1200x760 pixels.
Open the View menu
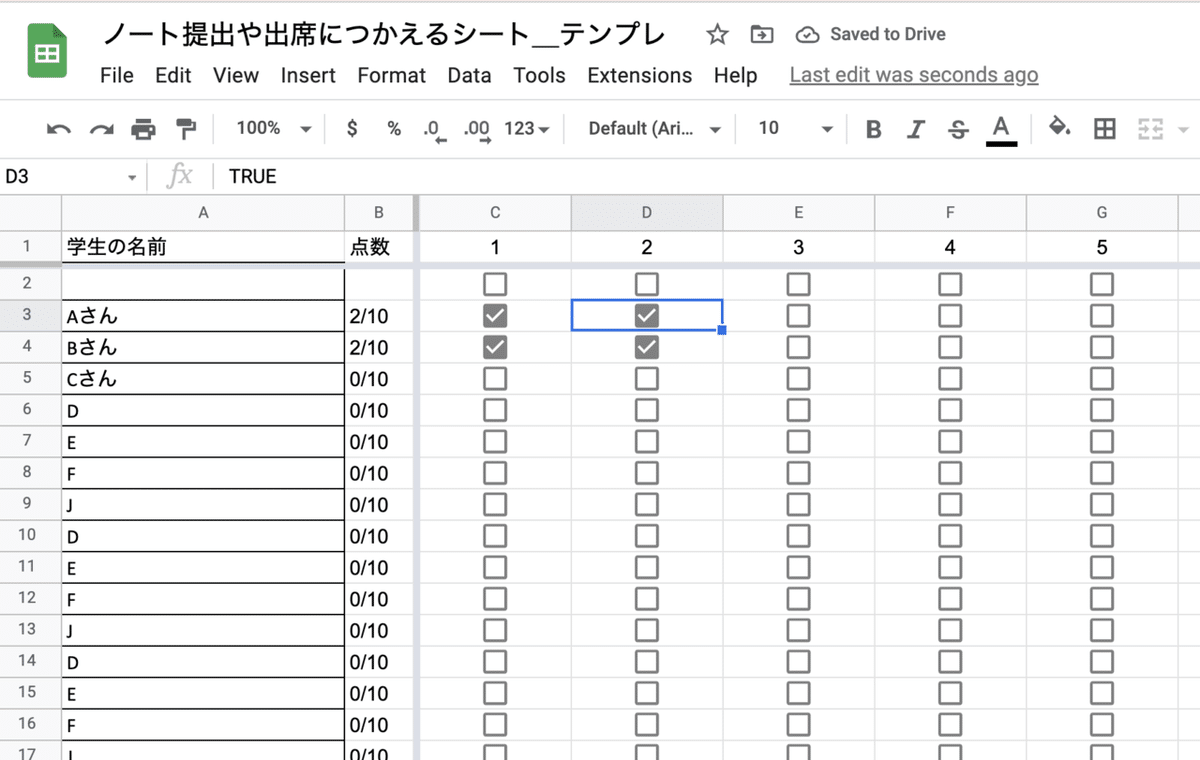pos(236,75)
